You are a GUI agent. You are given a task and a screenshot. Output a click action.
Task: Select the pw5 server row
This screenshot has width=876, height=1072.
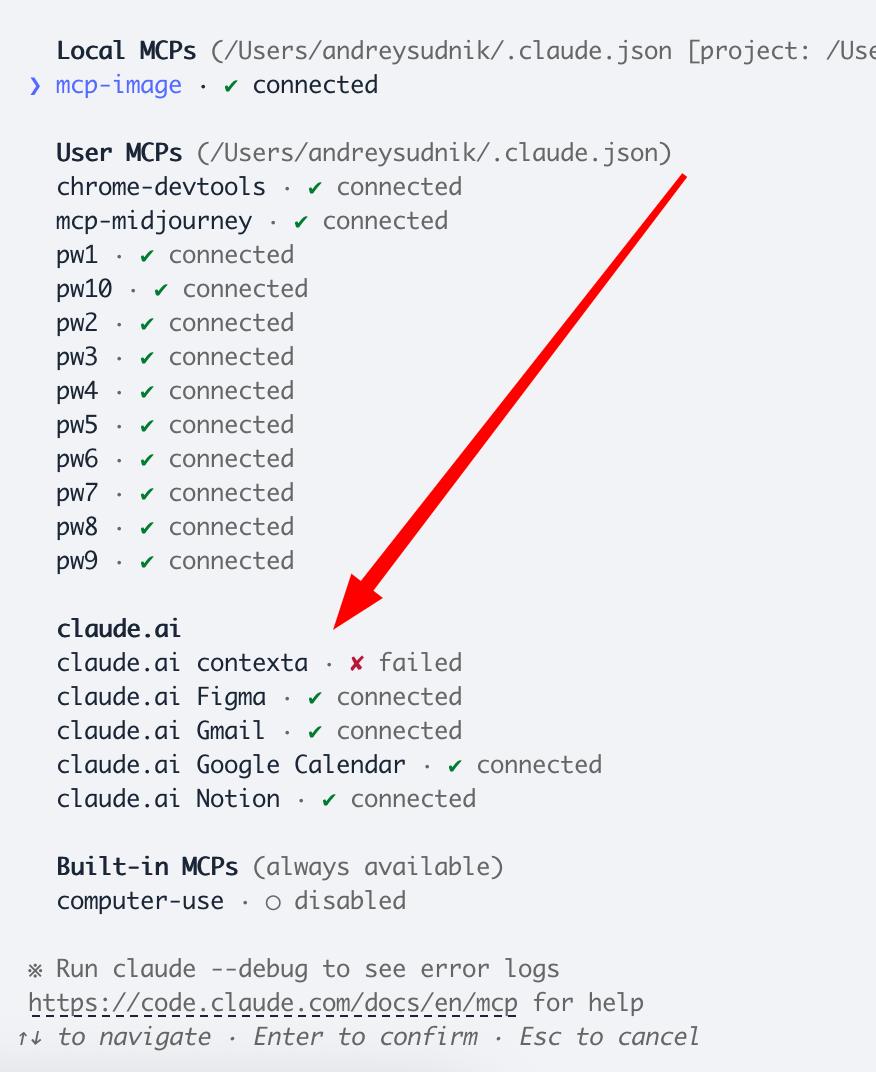[77, 425]
